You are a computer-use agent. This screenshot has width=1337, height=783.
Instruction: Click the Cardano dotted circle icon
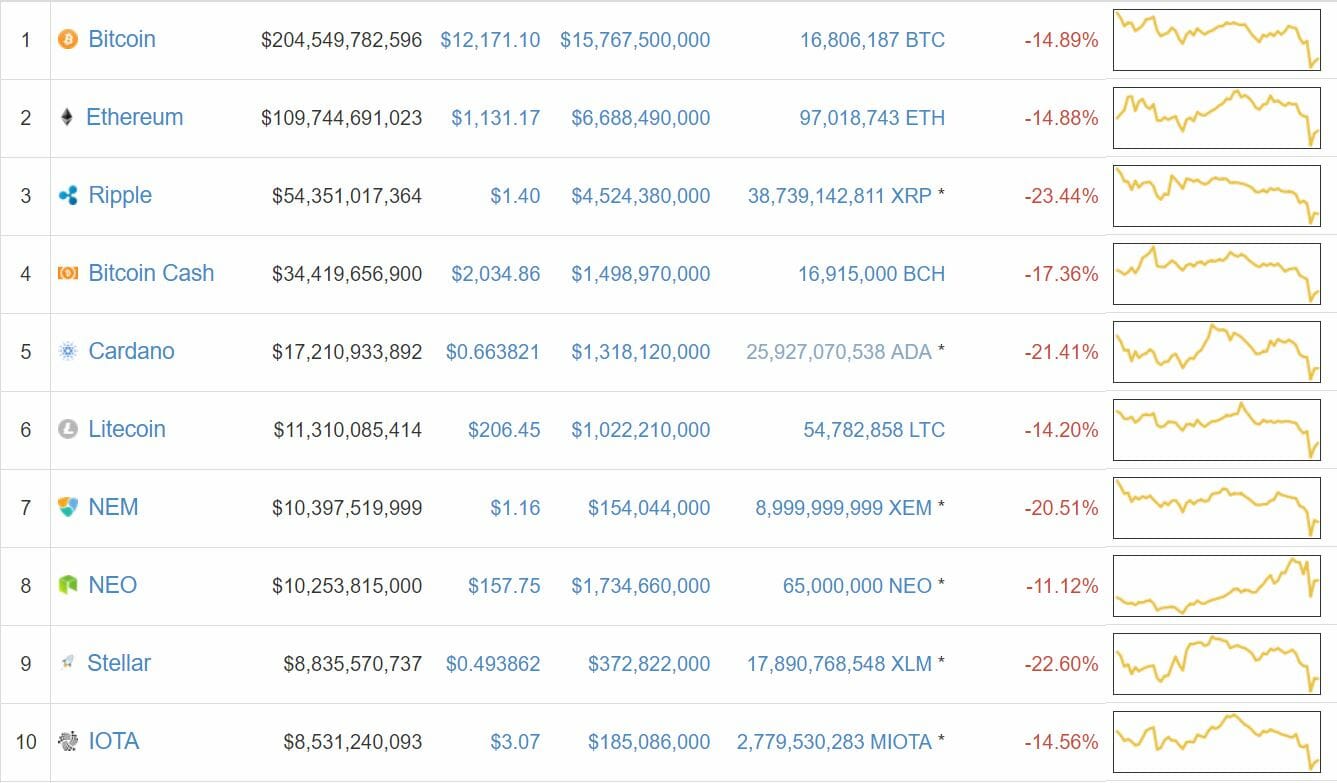pyautogui.click(x=68, y=352)
